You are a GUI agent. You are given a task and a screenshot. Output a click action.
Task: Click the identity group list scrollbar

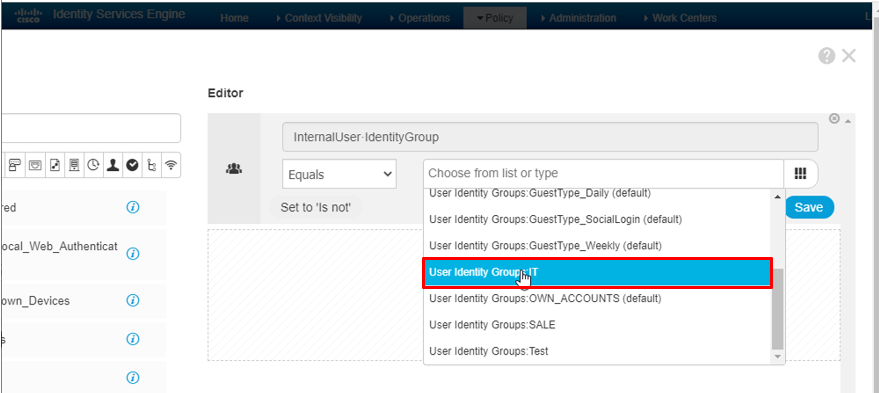(x=777, y=308)
